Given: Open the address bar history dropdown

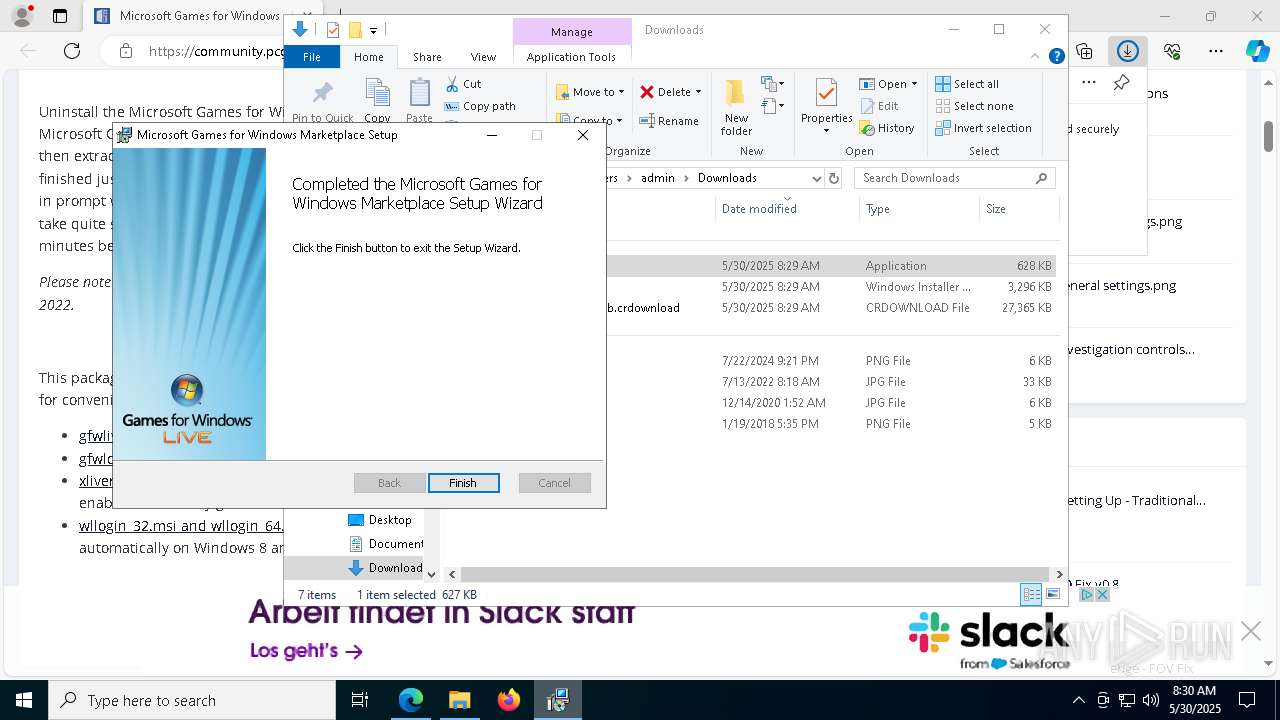Looking at the screenshot, I should (x=816, y=178).
